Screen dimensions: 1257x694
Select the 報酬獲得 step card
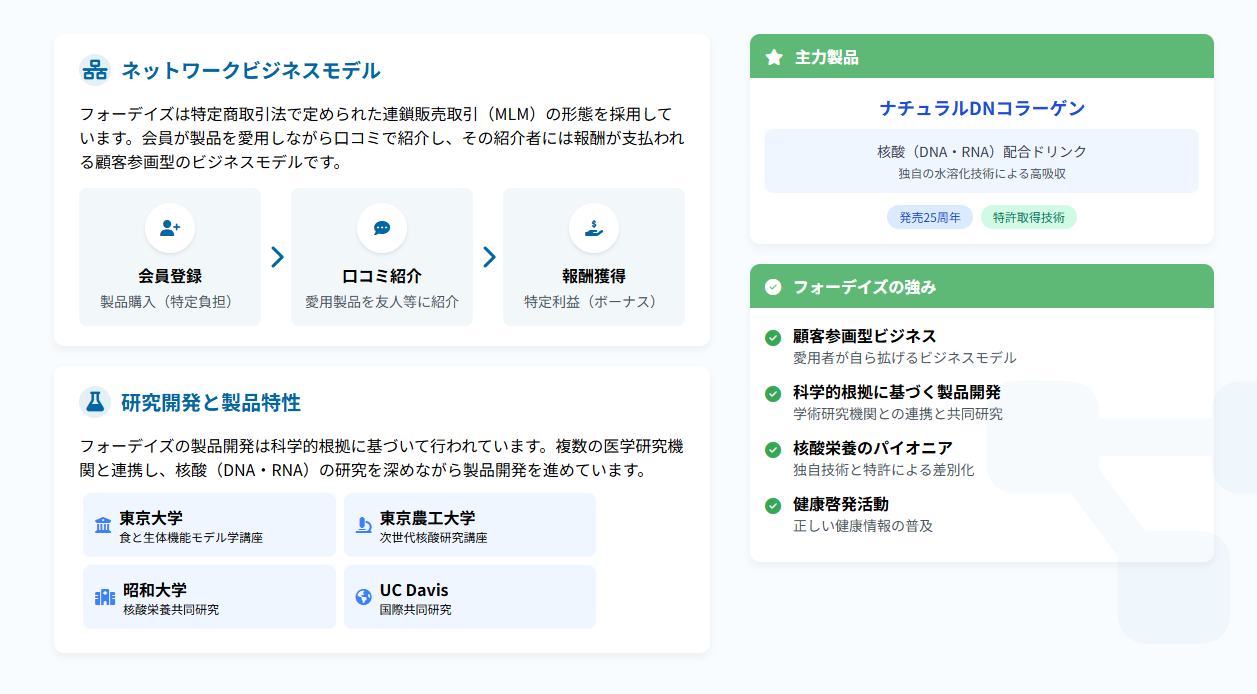click(x=594, y=257)
